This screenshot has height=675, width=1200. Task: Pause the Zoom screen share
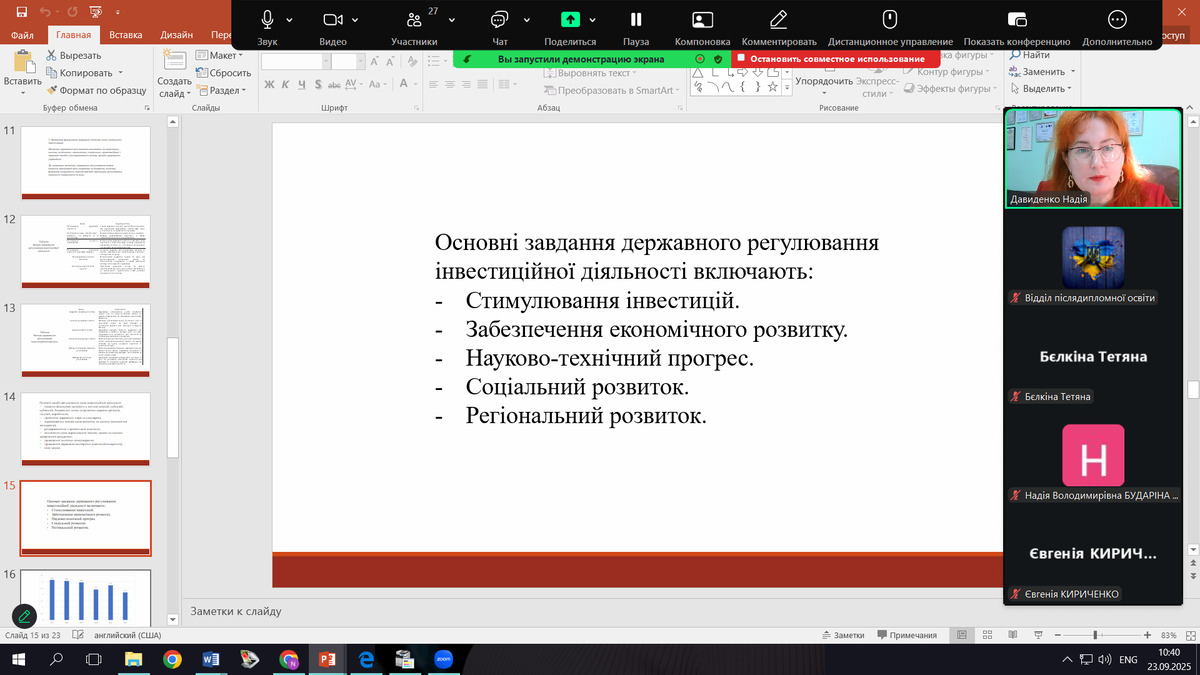(636, 19)
